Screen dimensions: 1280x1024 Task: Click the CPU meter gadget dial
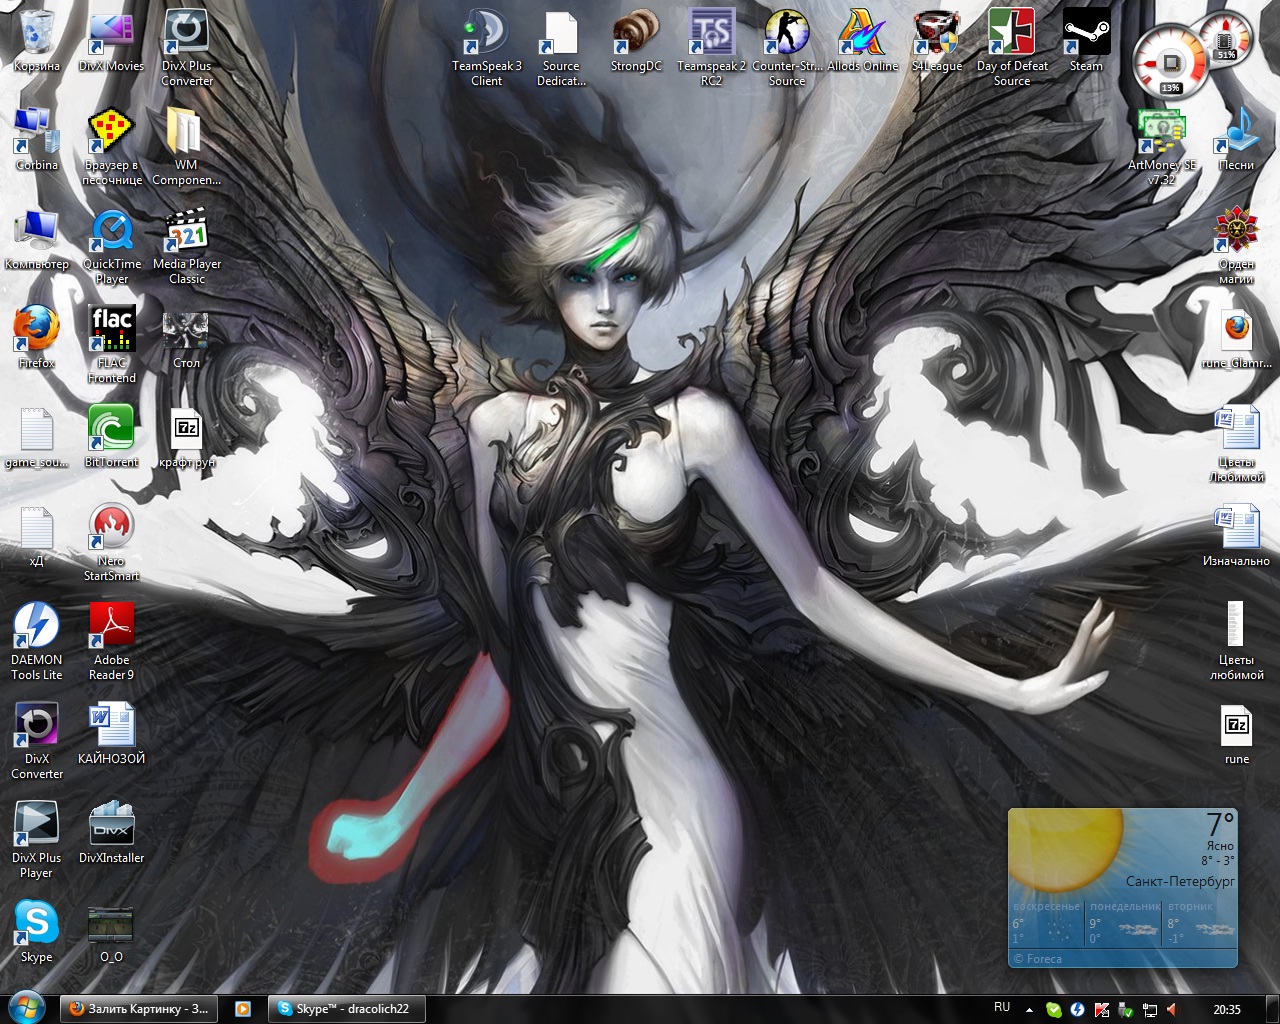[1170, 62]
